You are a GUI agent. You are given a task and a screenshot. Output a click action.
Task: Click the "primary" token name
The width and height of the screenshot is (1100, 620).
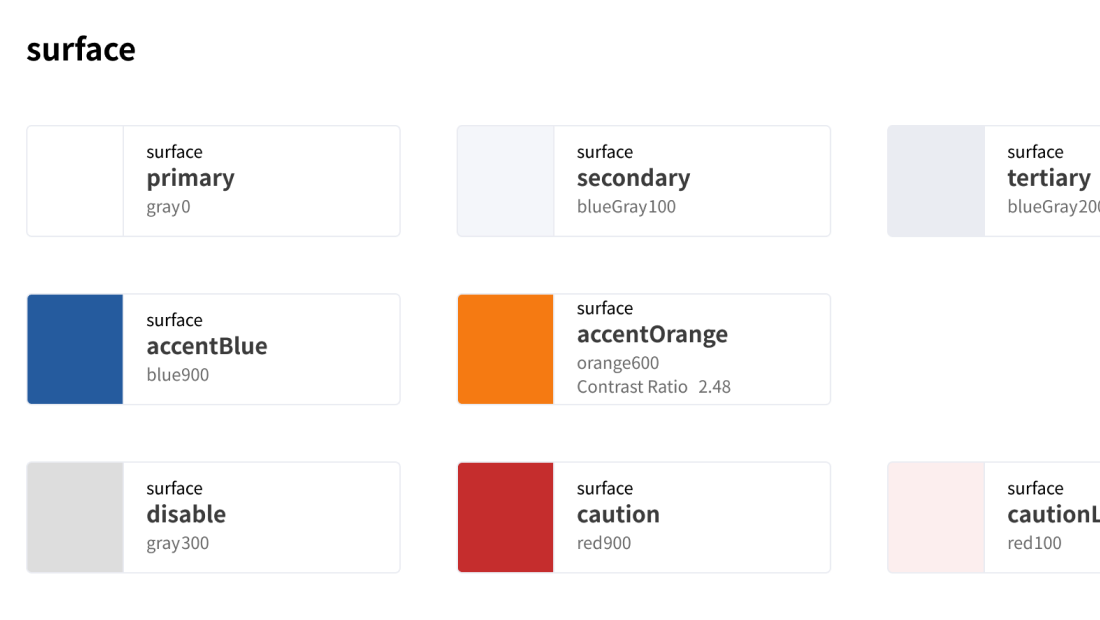pyautogui.click(x=190, y=178)
